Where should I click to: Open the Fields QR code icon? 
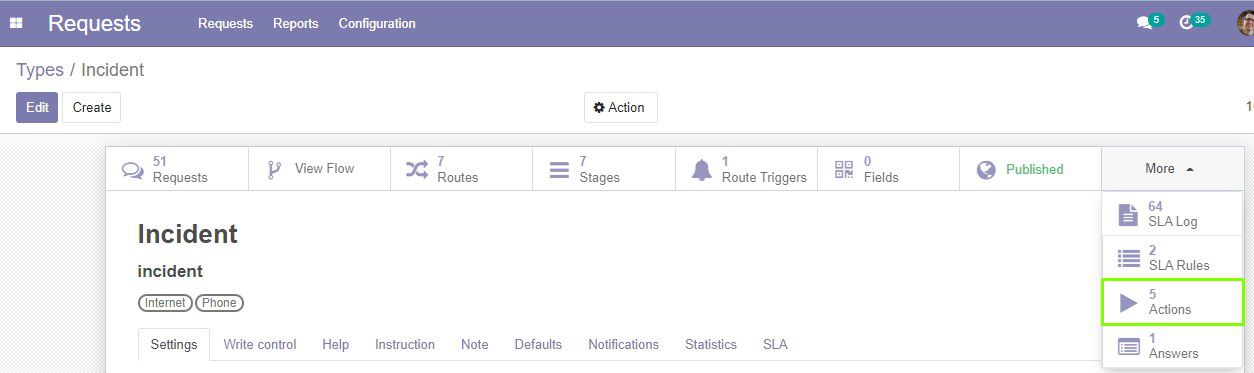click(x=844, y=170)
